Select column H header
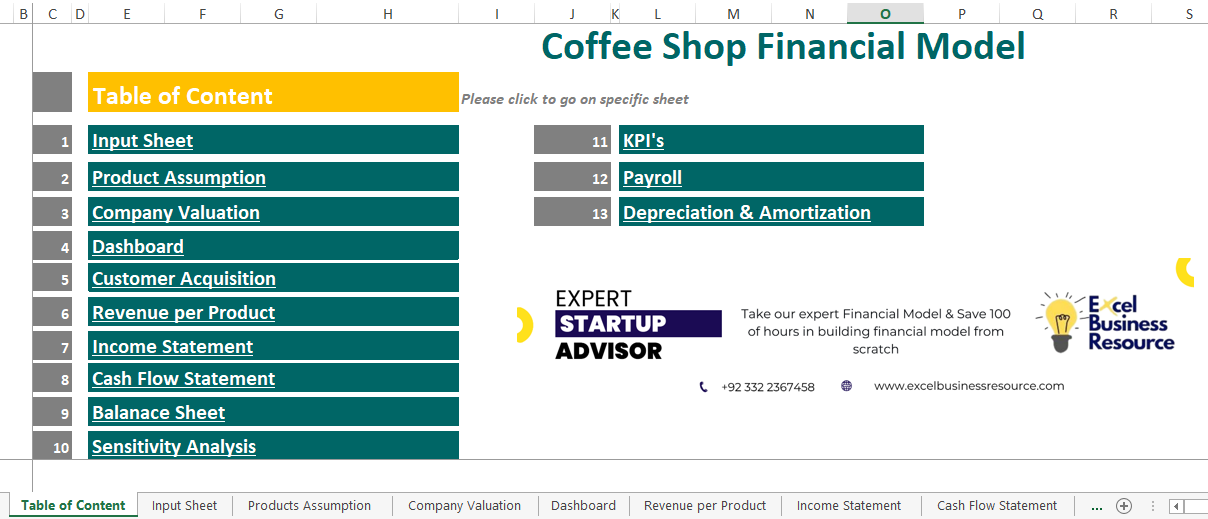The height and width of the screenshot is (519, 1208). click(x=388, y=13)
